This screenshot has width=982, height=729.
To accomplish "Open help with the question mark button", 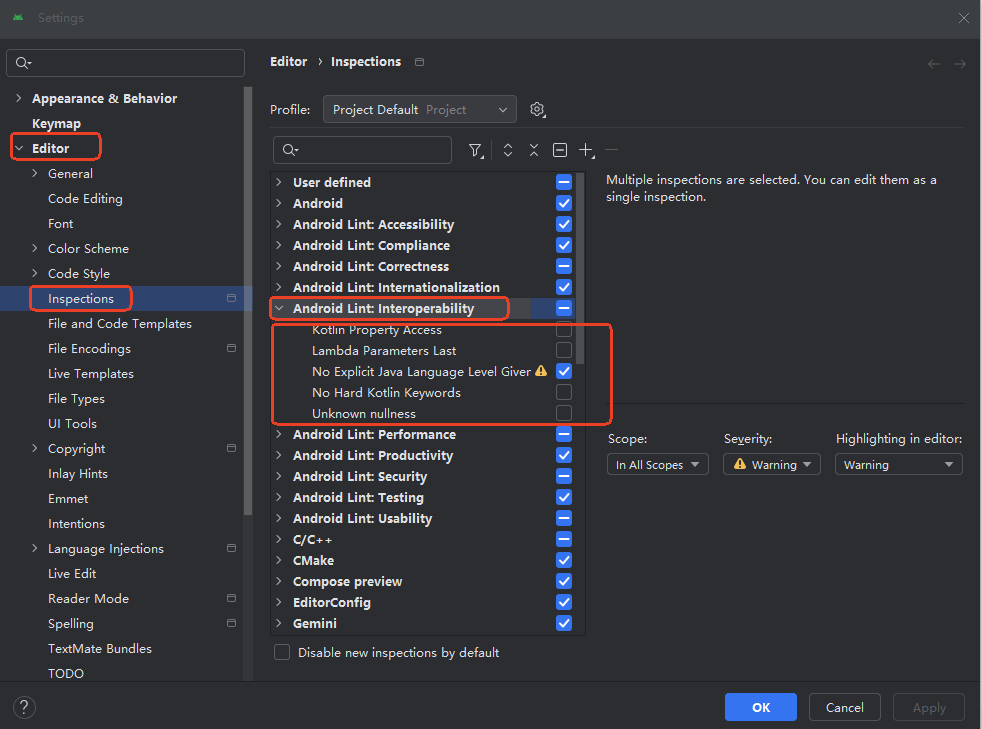I will coord(24,708).
